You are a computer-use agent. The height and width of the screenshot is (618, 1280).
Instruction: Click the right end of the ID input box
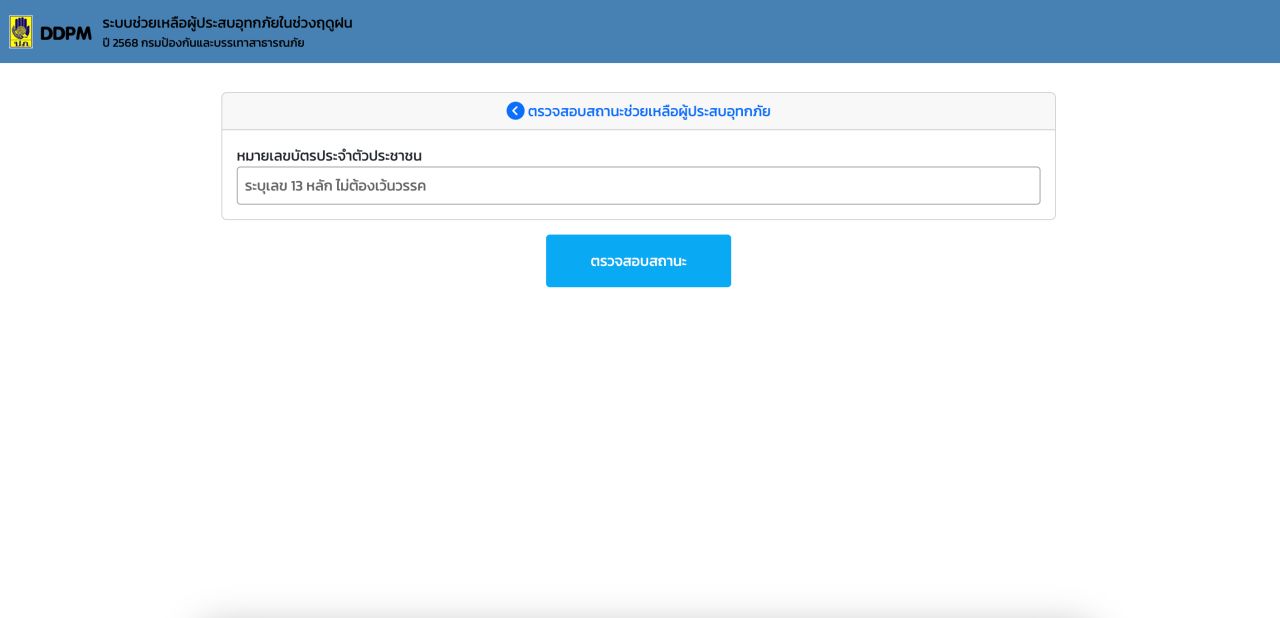(x=1020, y=186)
